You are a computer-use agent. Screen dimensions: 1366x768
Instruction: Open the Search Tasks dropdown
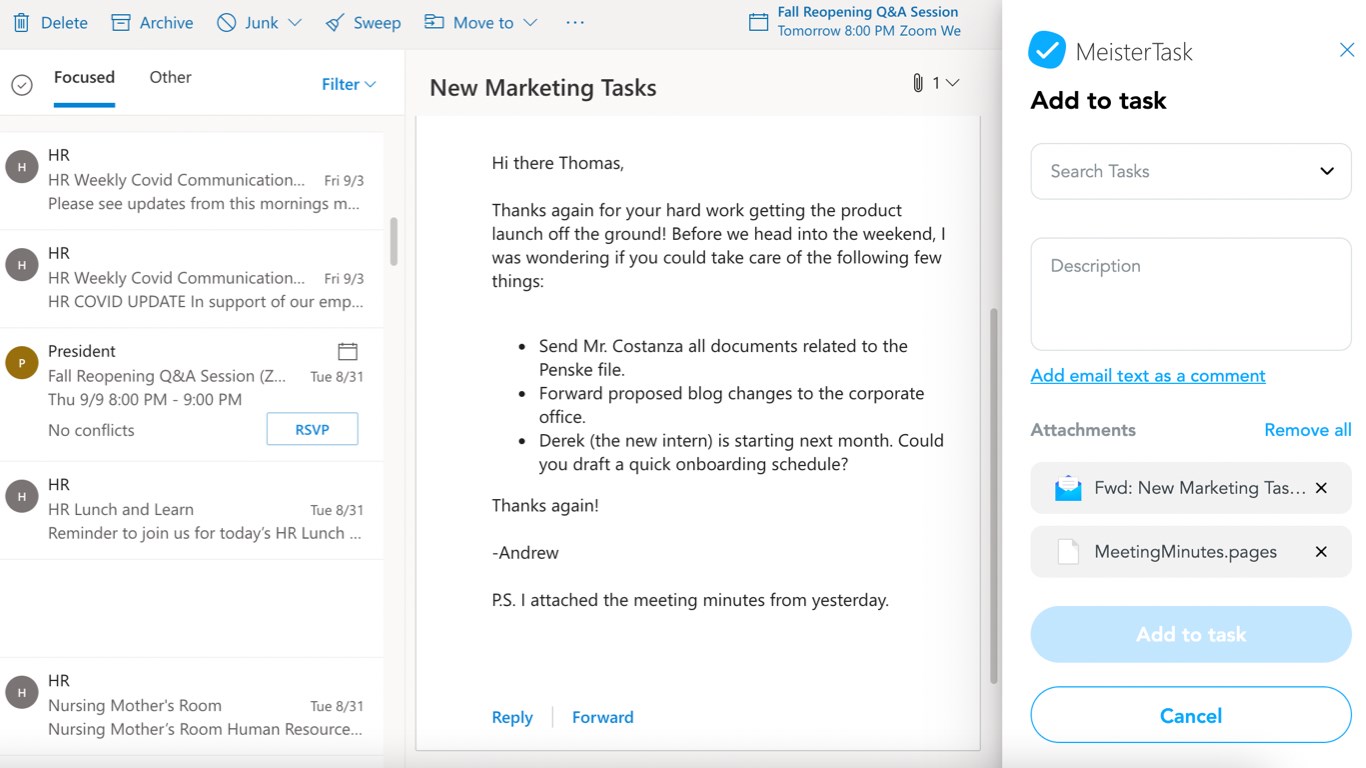tap(1326, 171)
